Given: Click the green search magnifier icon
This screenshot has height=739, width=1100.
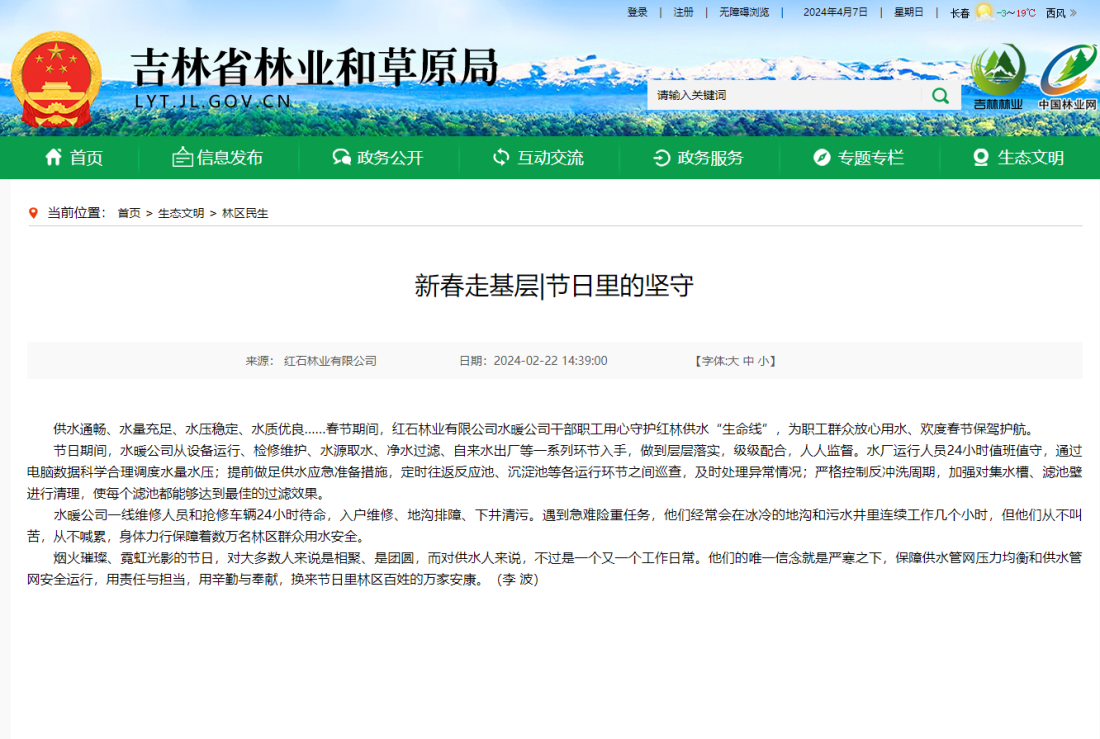Looking at the screenshot, I should [x=940, y=95].
